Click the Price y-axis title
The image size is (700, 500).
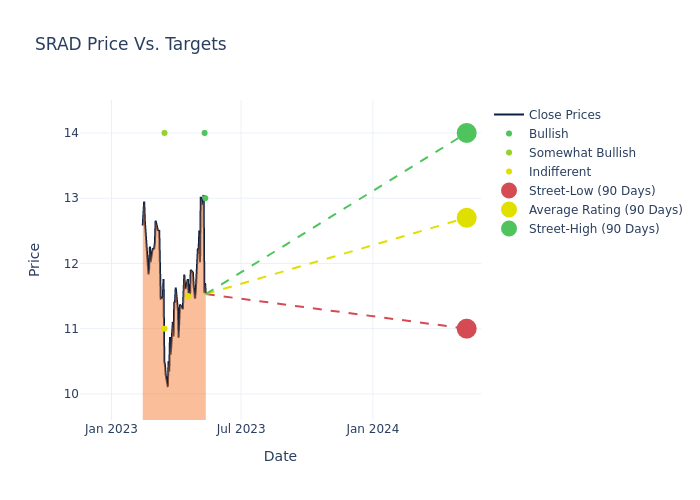[35, 259]
